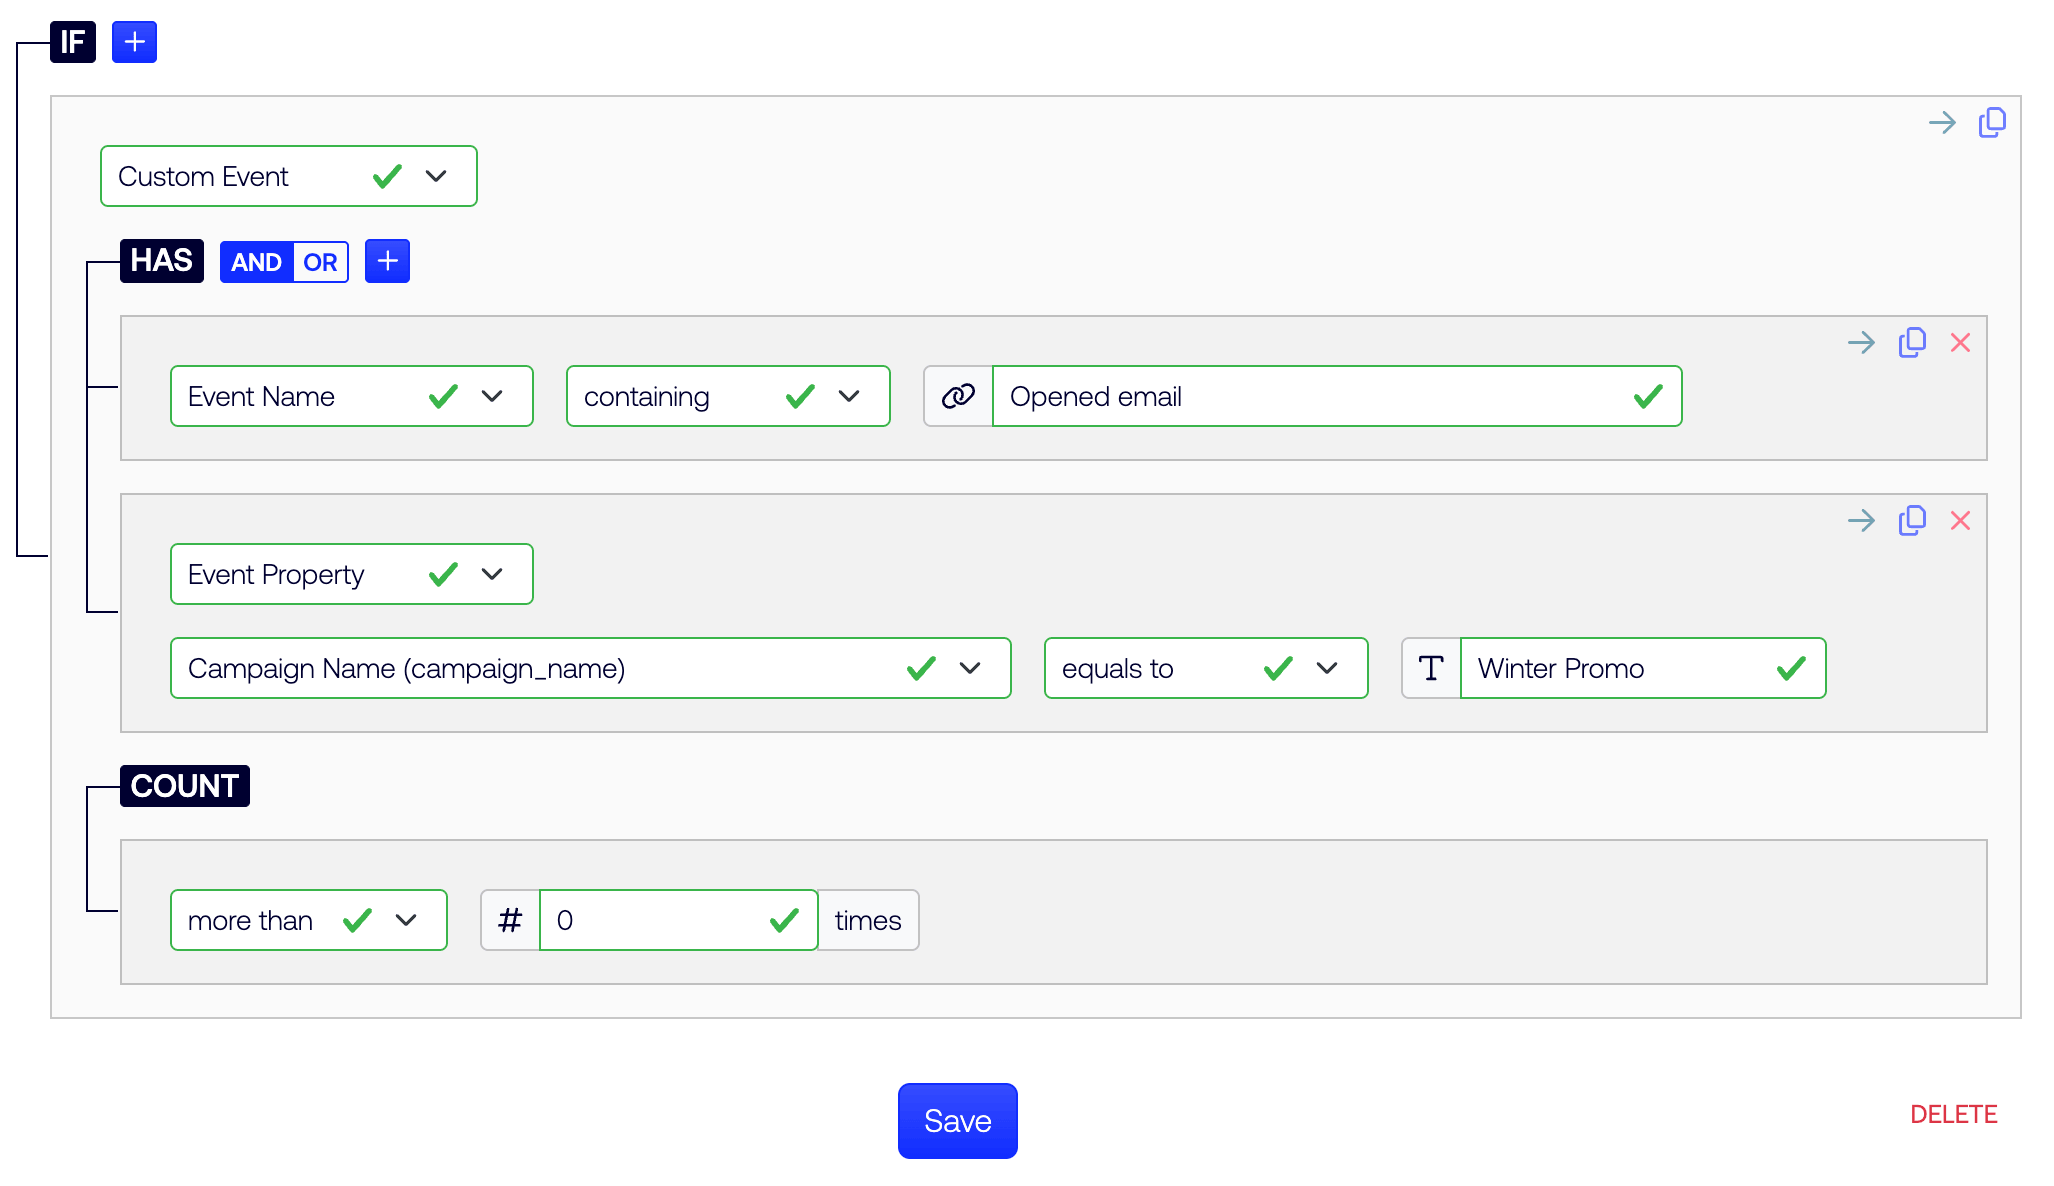Click arrow icon on Event Property row

point(1861,521)
